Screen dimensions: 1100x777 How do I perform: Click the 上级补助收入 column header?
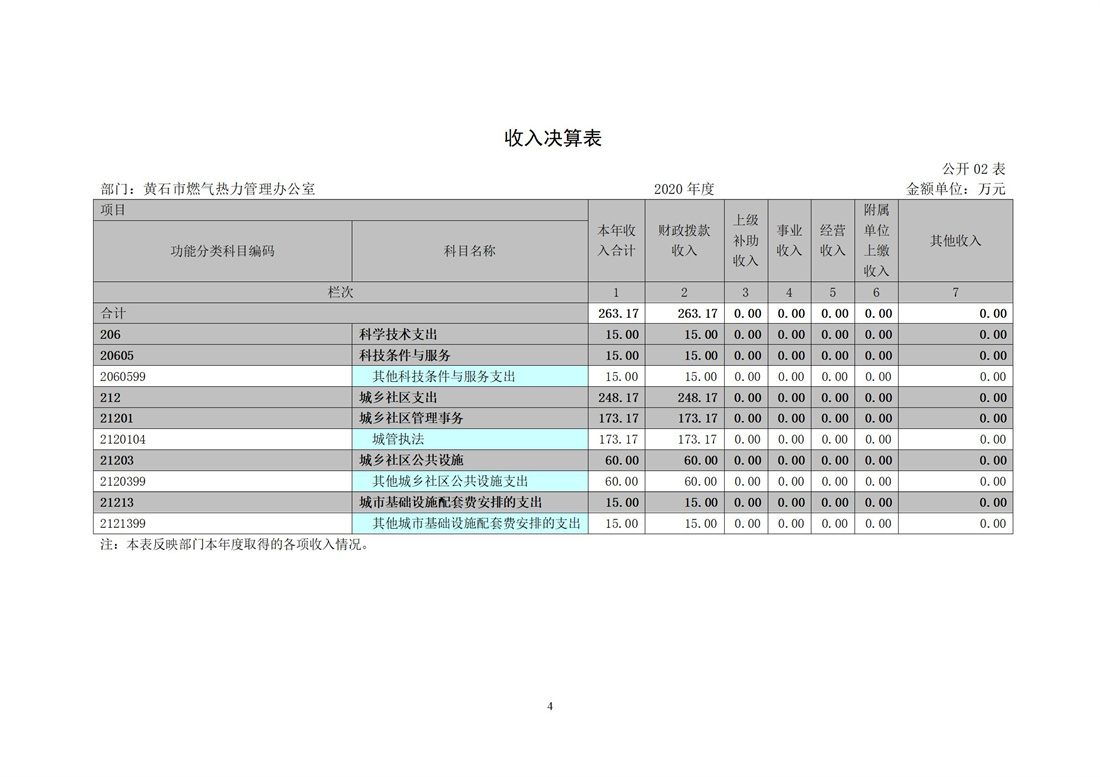746,241
